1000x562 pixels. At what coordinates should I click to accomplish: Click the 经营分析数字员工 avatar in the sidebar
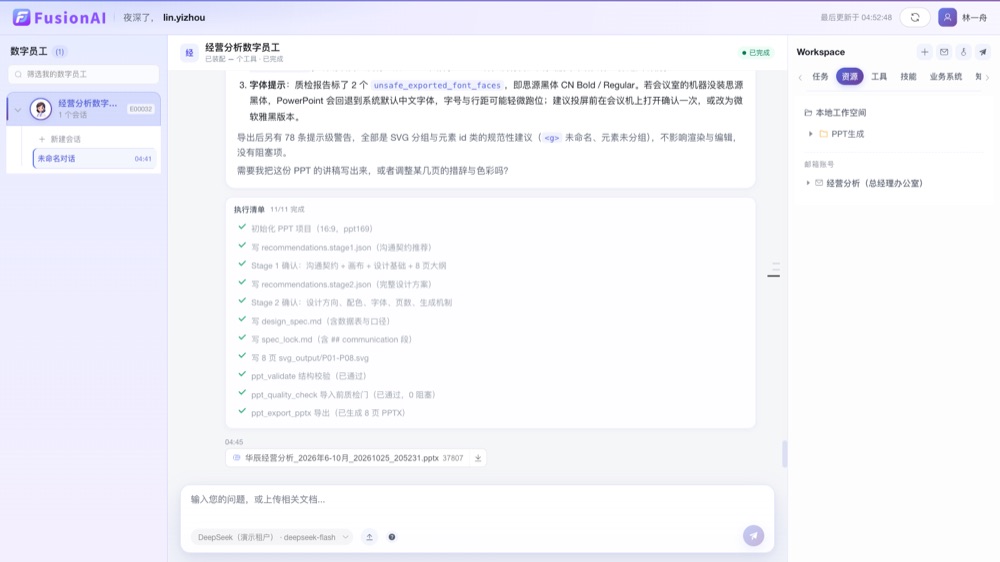point(41,108)
